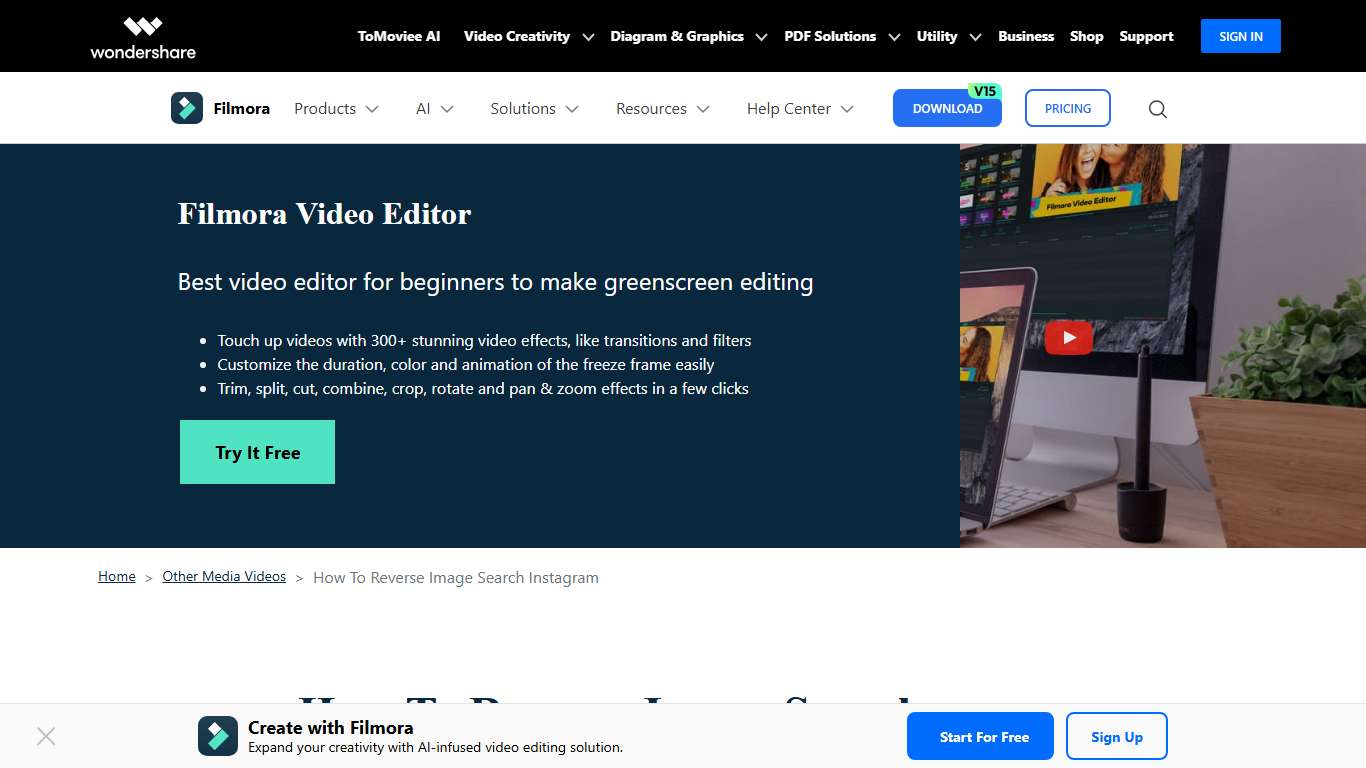Open the PRICING page
The image size is (1366, 768).
coord(1067,108)
